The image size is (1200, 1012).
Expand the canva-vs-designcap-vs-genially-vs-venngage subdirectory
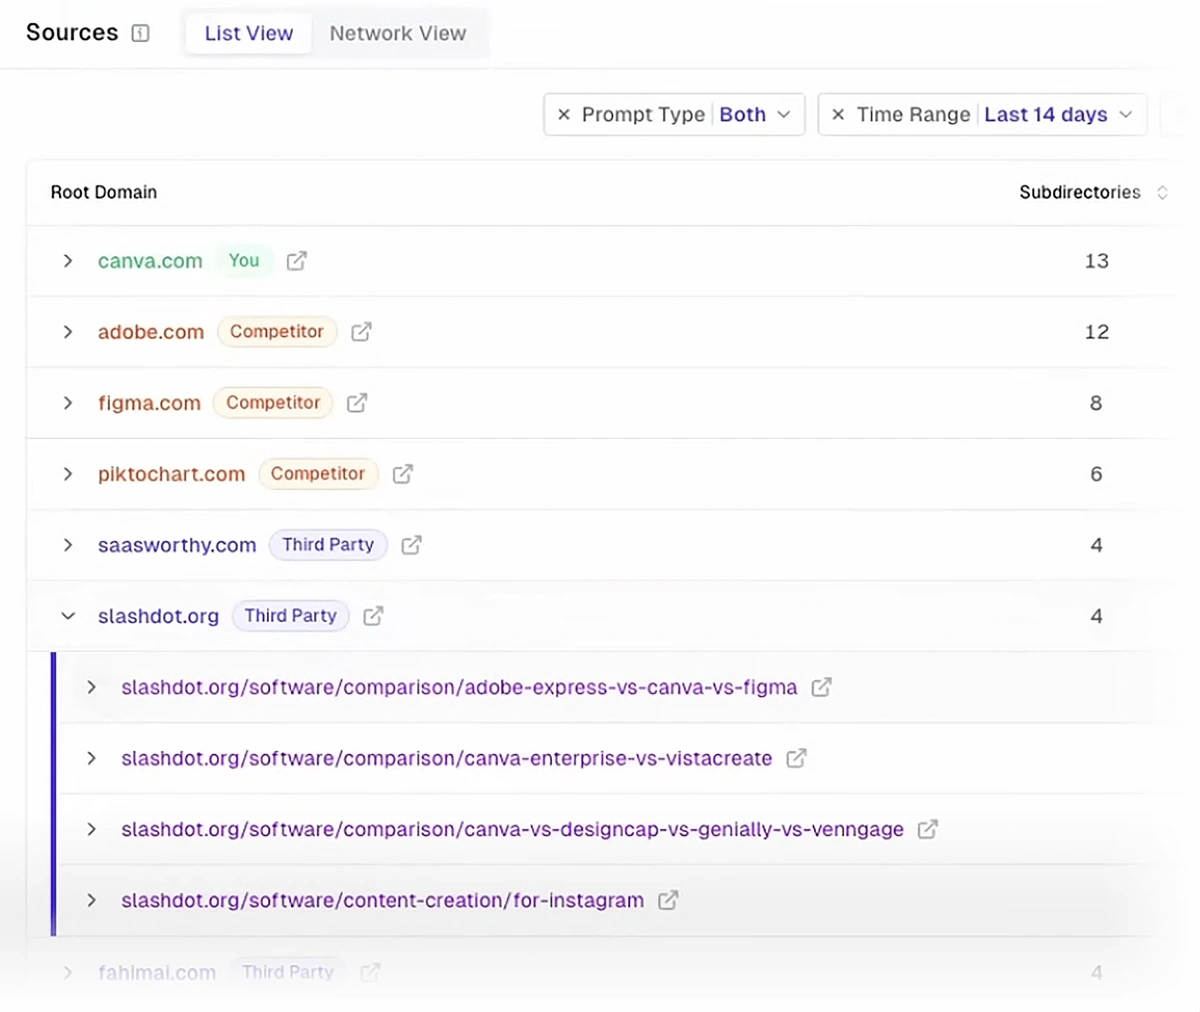pyautogui.click(x=92, y=829)
